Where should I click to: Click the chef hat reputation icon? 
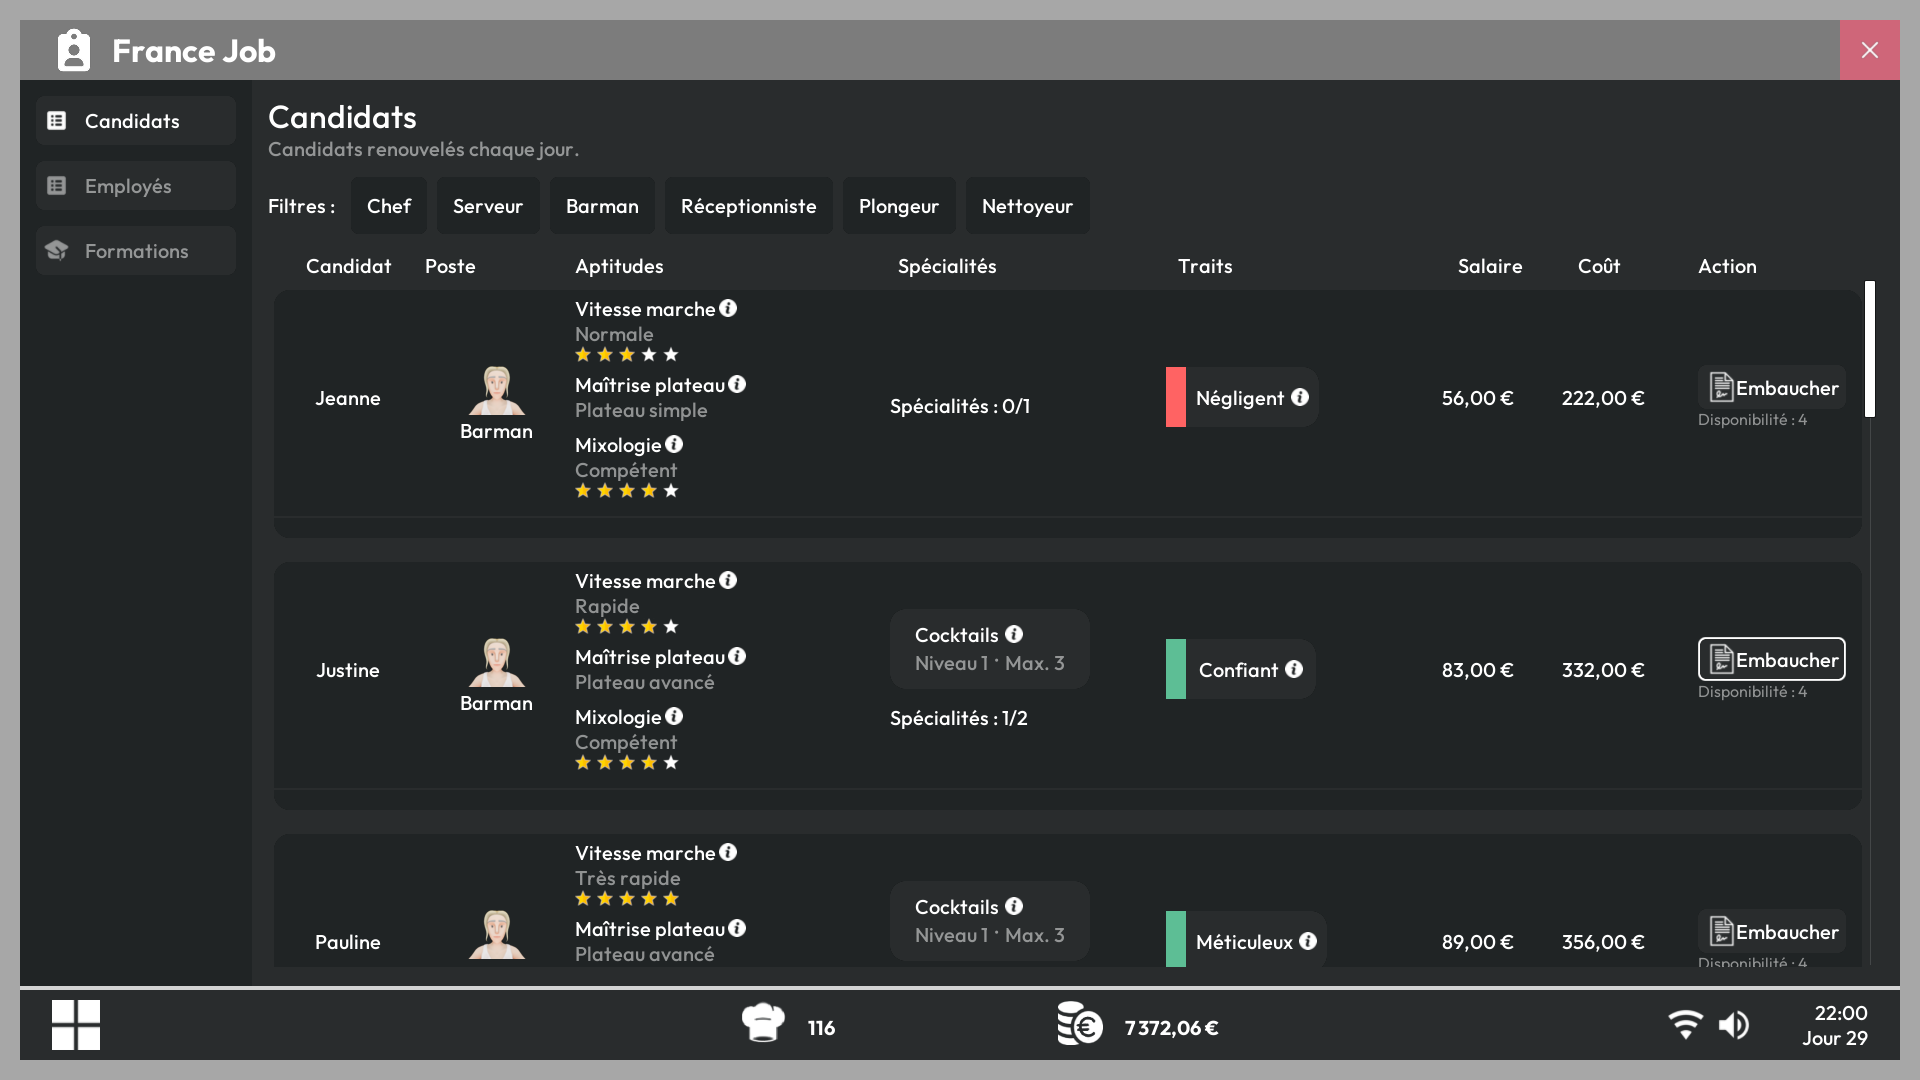[763, 1023]
